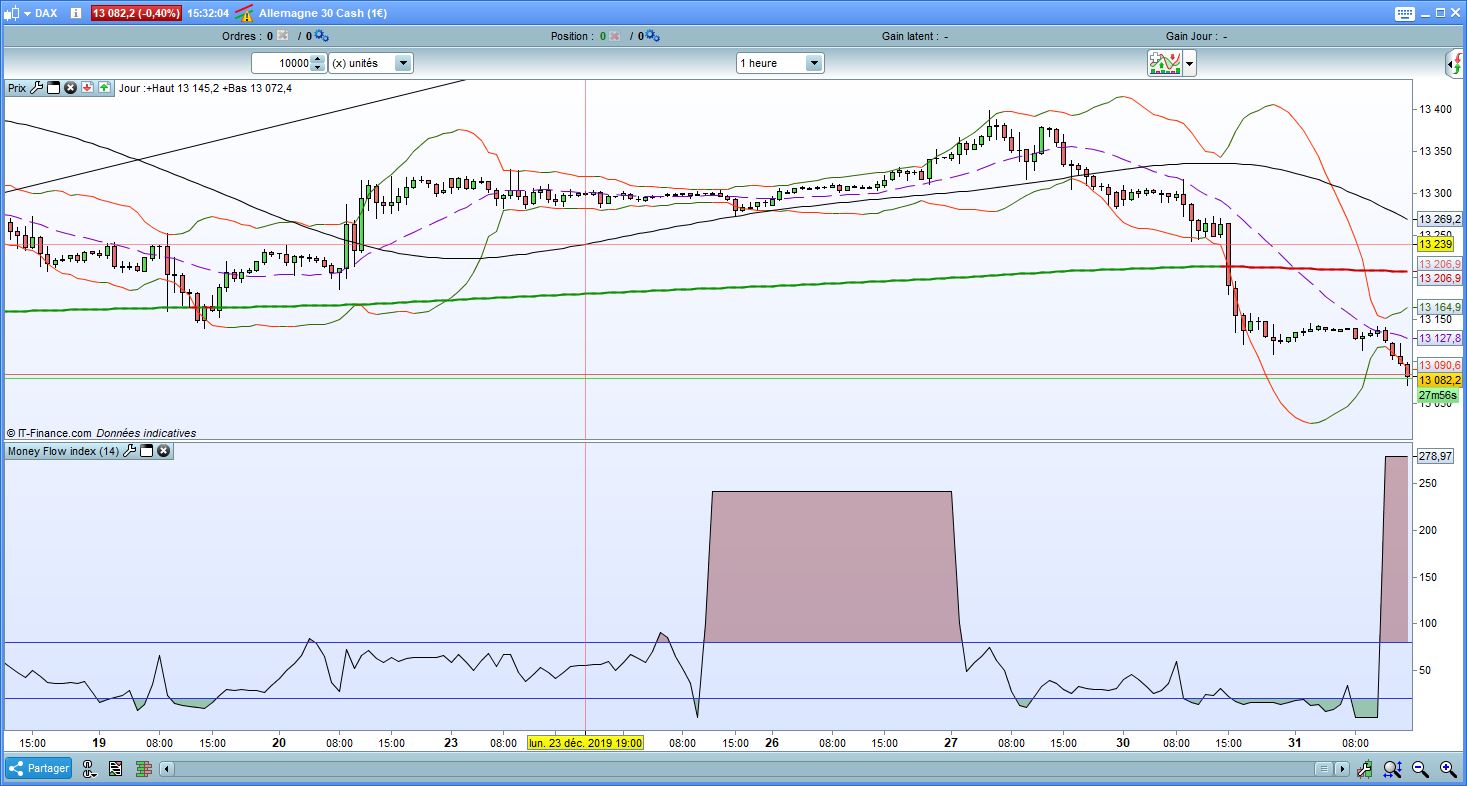Click the 27m56s countdown timer label
Image resolution: width=1467 pixels, height=786 pixels.
1436,396
